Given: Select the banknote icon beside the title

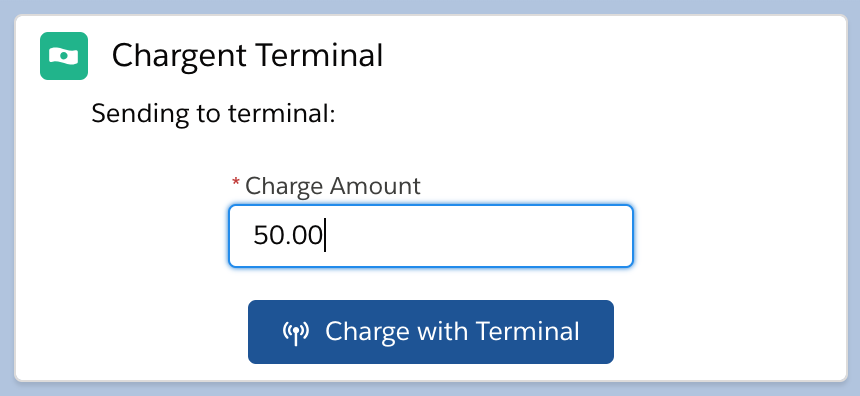Looking at the screenshot, I should (64, 56).
